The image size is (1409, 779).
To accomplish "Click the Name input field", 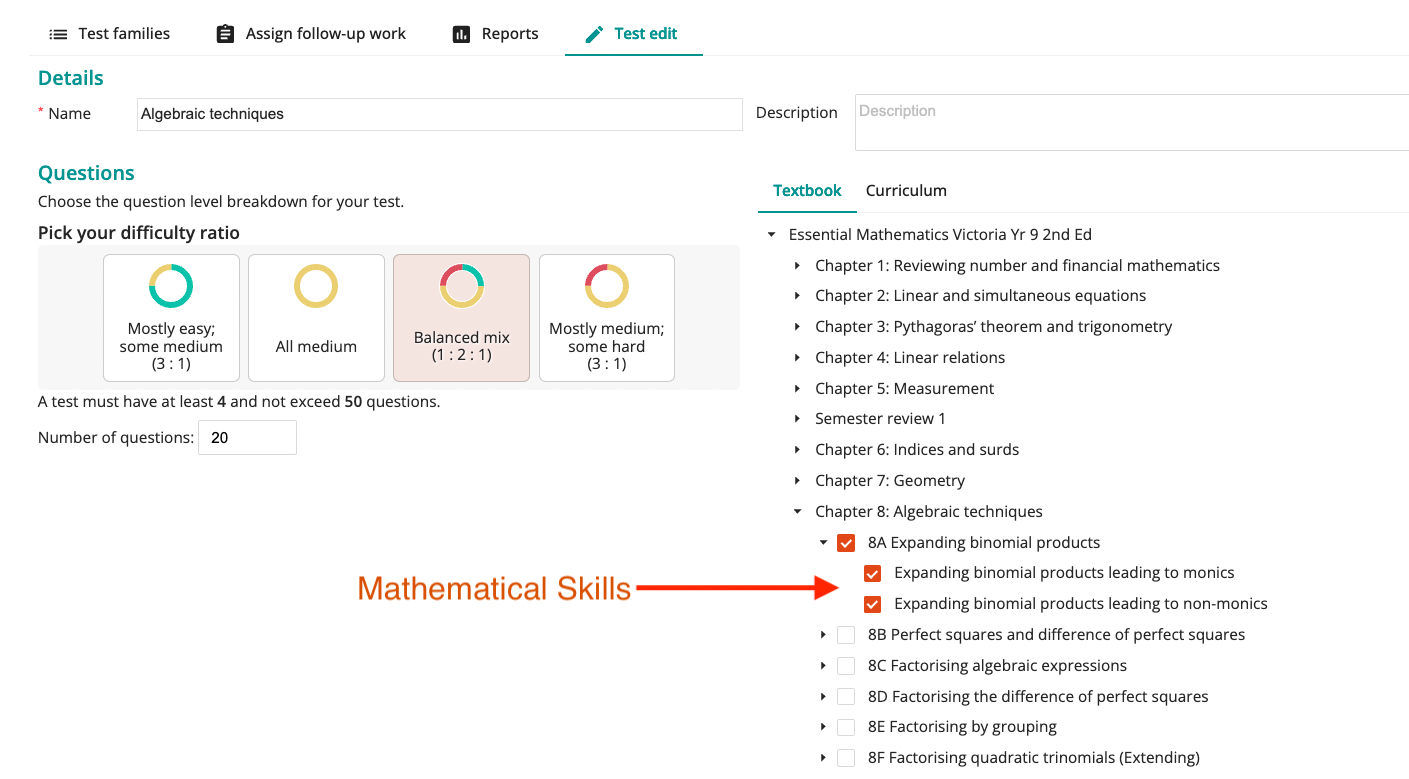I will pos(440,114).
